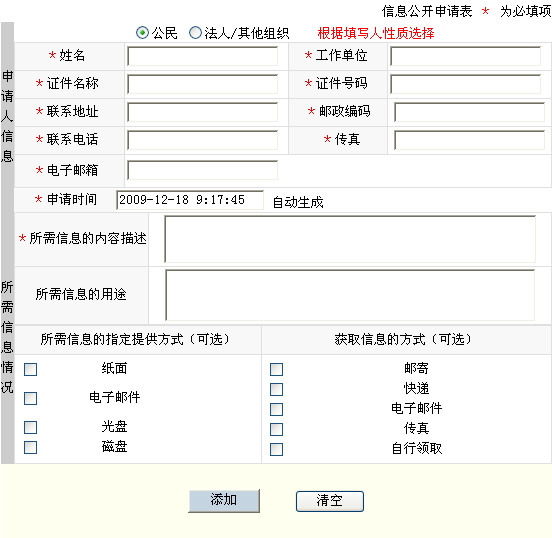552x538 pixels.
Task: Click the 所需信息的内容描述 text area
Action: 350,239
